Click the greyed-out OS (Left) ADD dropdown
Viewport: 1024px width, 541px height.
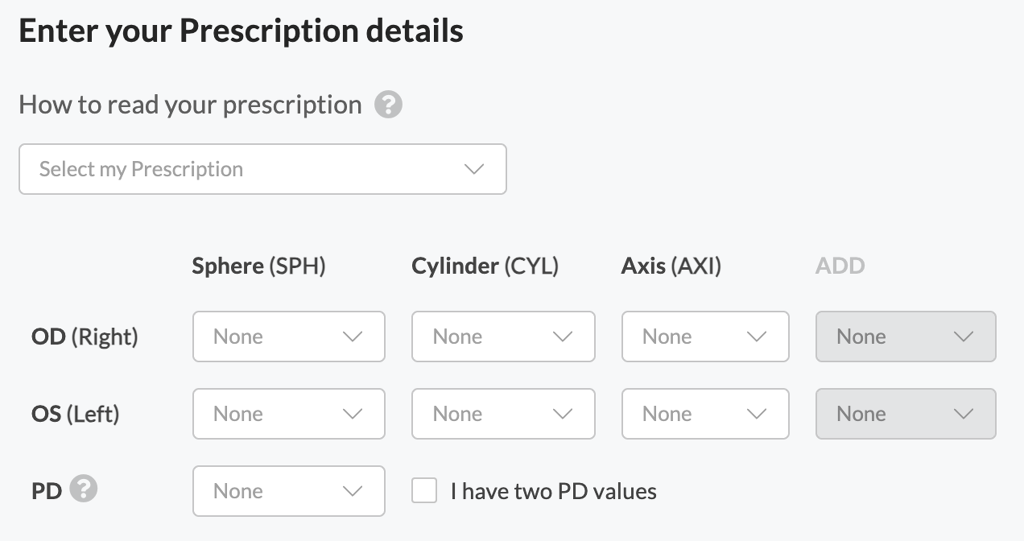pyautogui.click(x=906, y=414)
